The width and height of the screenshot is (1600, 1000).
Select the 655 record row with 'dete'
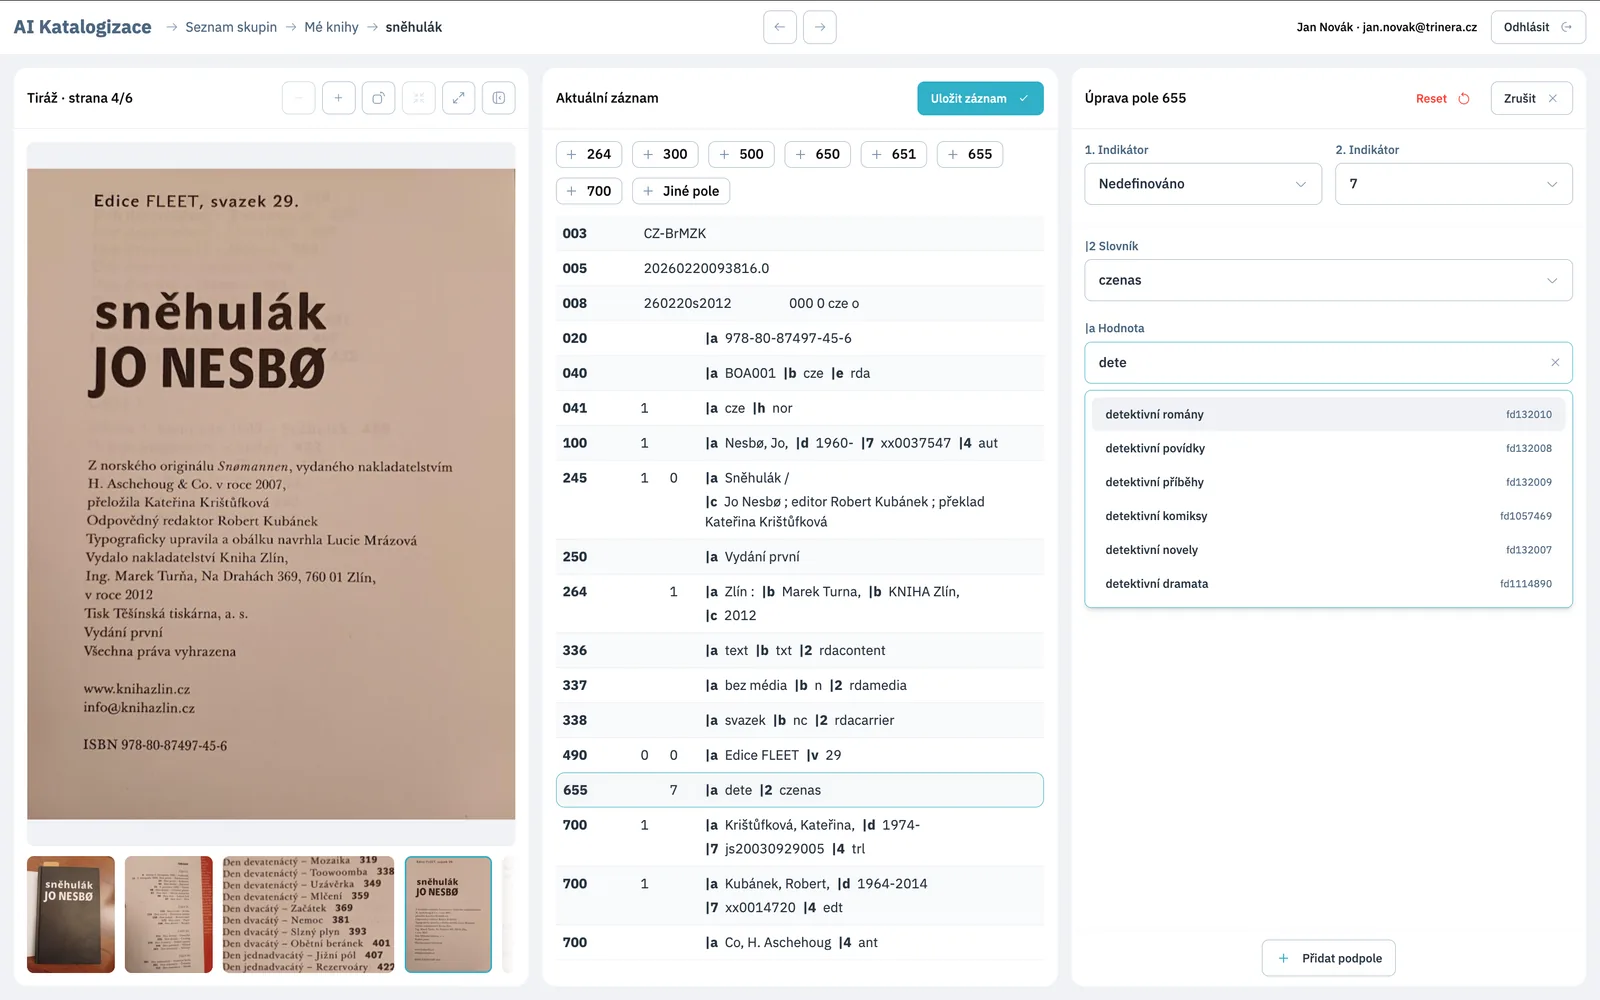[800, 790]
